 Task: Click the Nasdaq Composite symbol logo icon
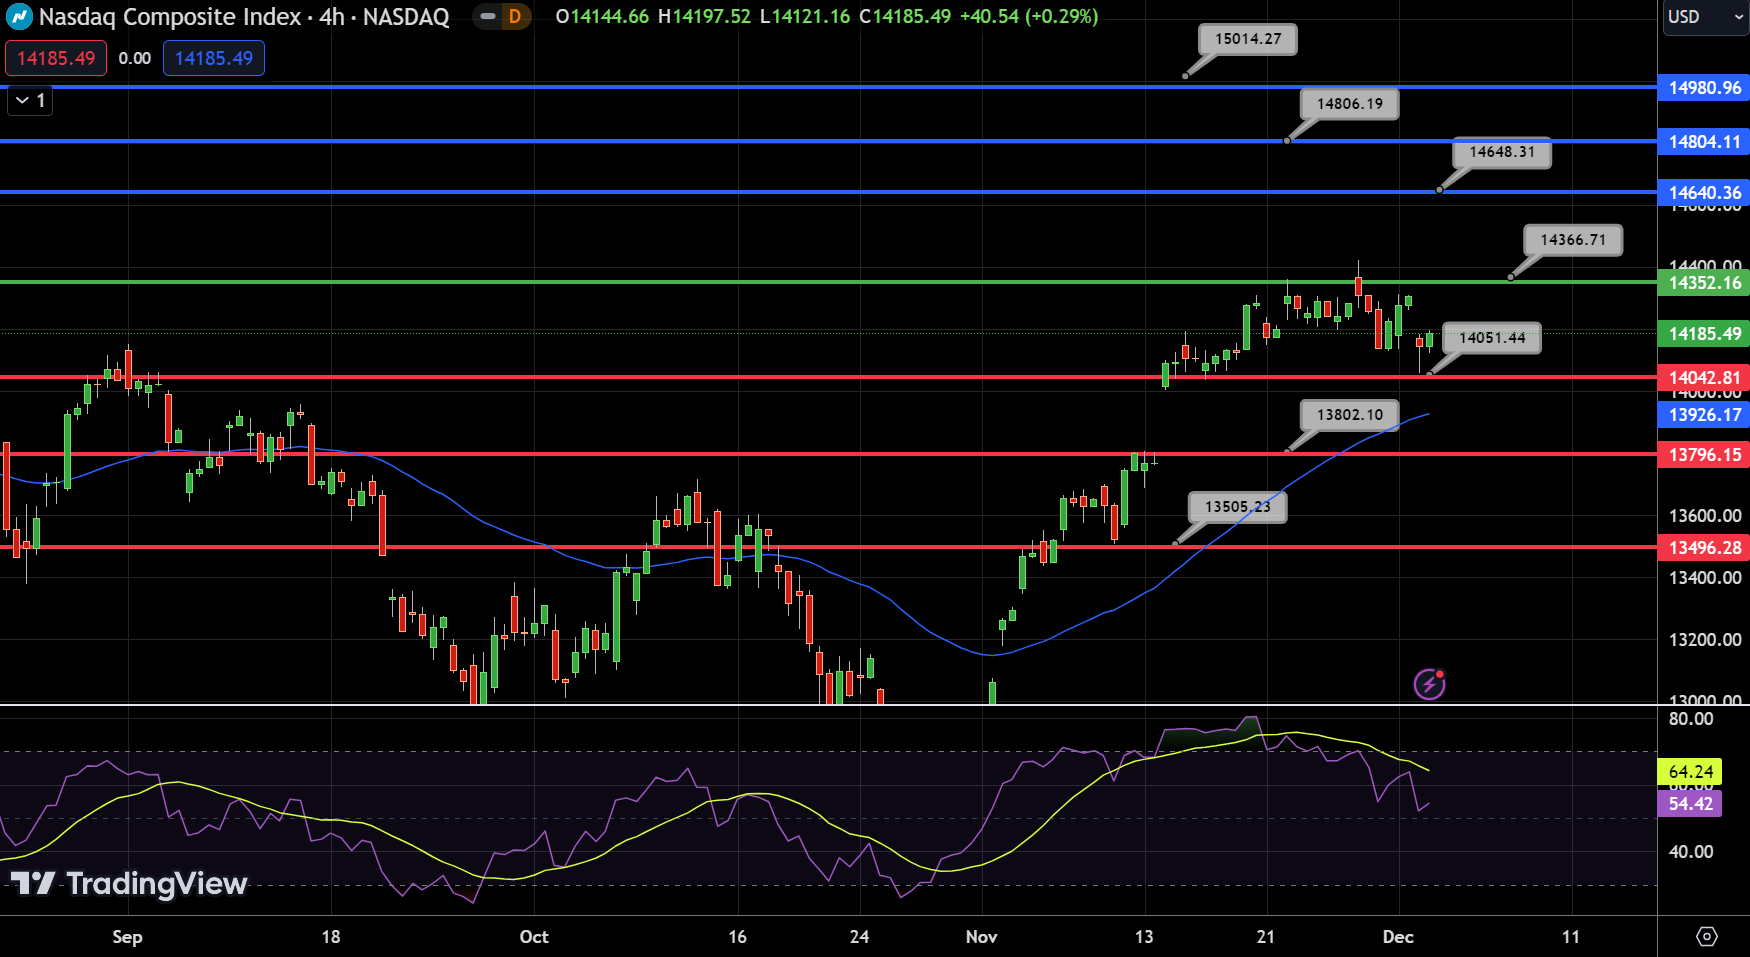(x=19, y=17)
